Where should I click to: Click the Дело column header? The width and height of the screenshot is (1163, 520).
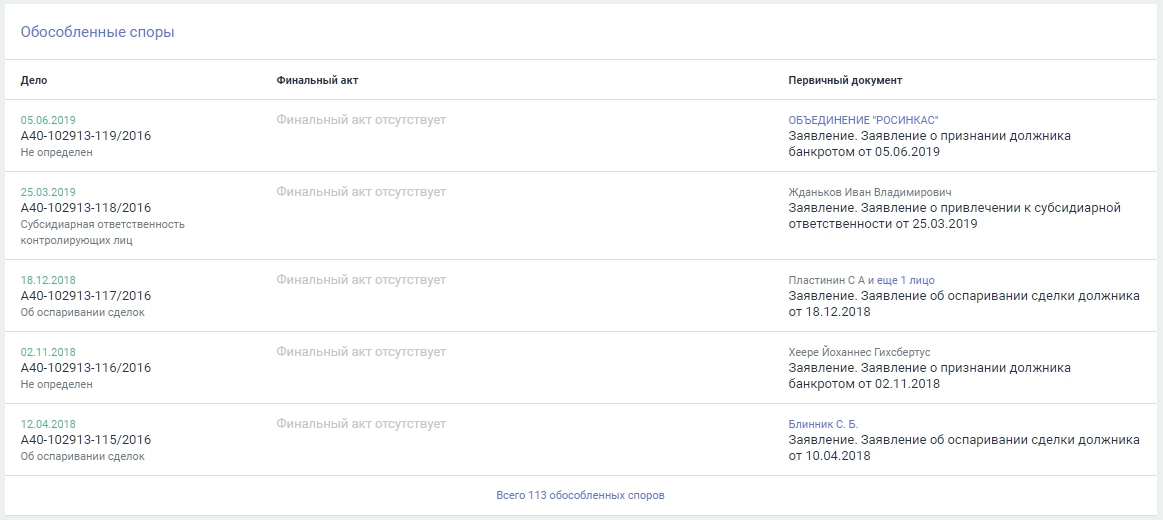click(34, 80)
